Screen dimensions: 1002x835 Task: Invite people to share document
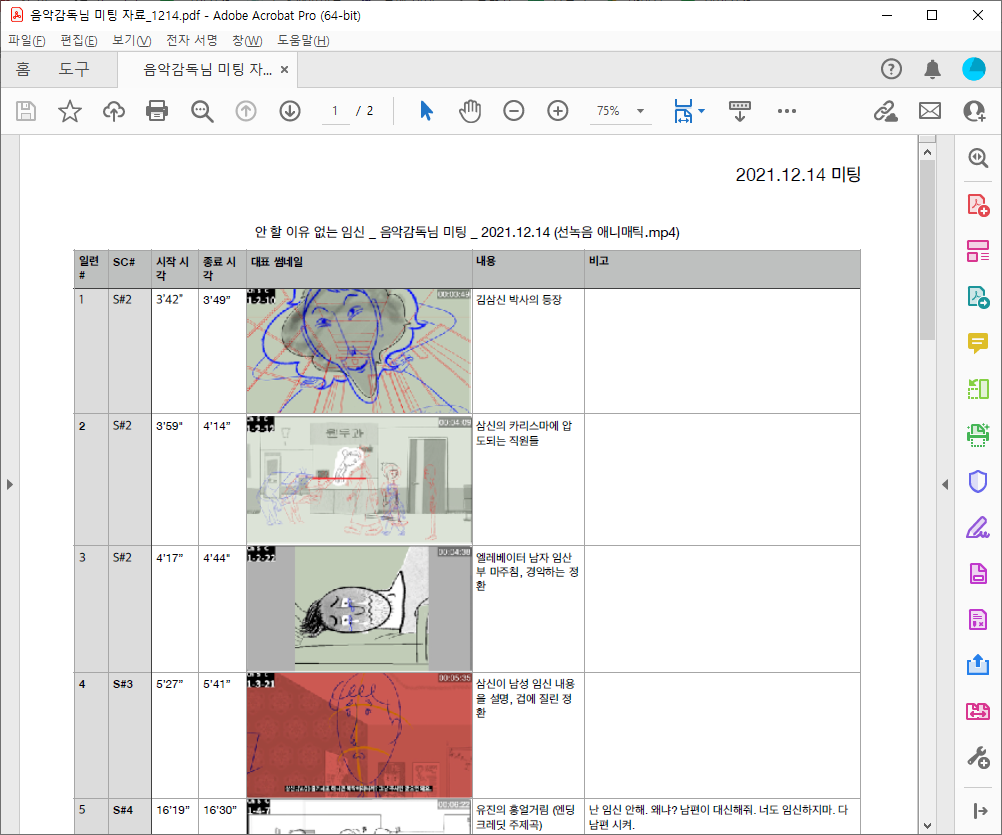coord(975,111)
